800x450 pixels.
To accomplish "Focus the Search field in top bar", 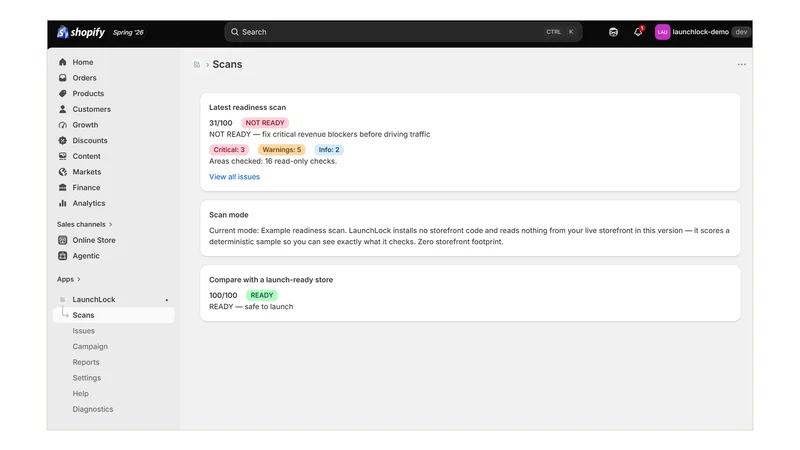I will [x=403, y=32].
